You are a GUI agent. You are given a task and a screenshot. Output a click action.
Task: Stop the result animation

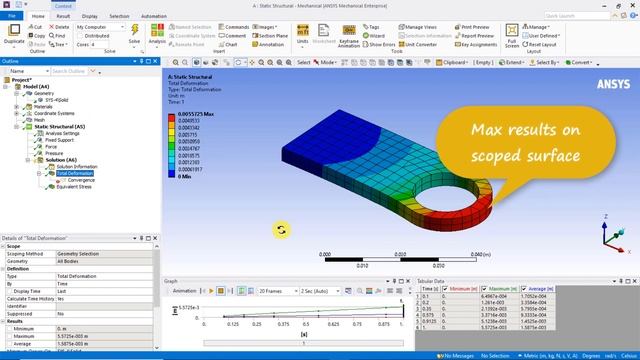pyautogui.click(x=220, y=291)
